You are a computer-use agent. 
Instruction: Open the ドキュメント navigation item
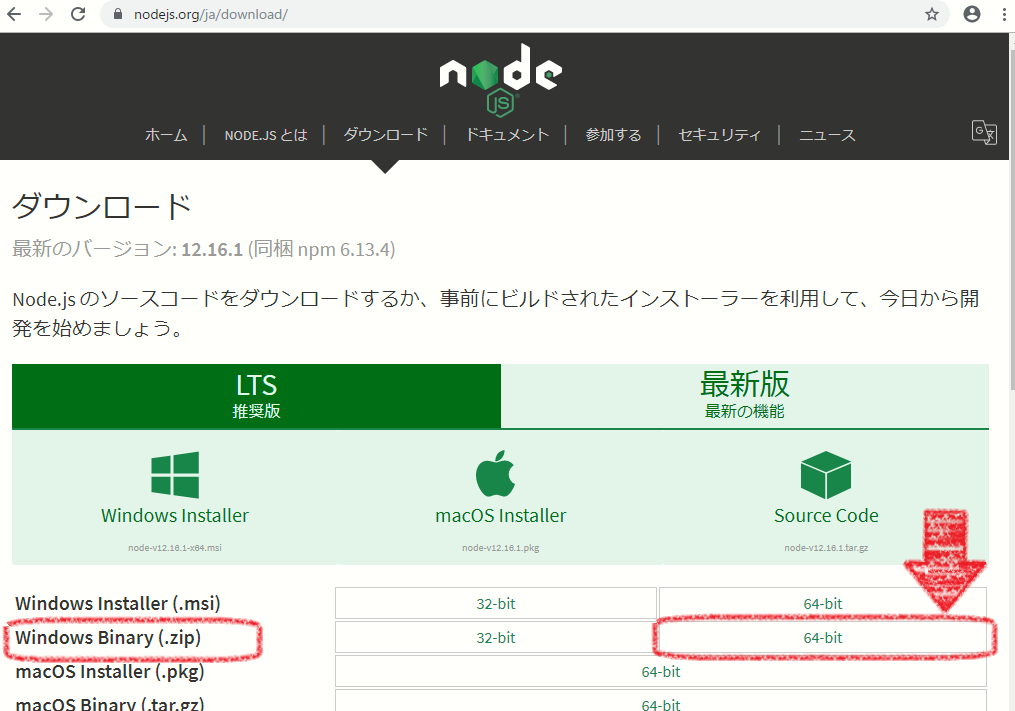508,135
